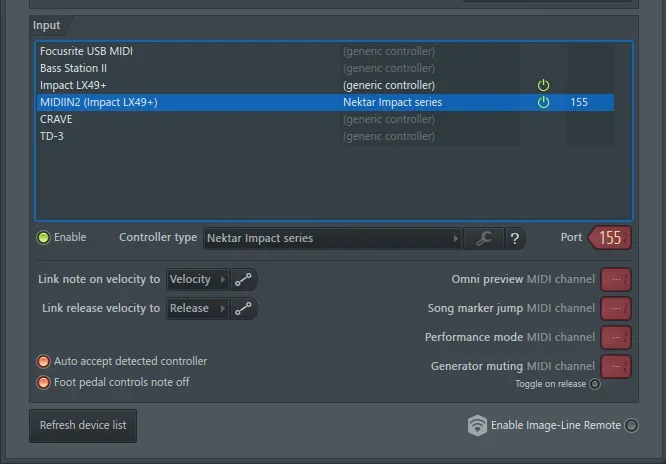Turn on Enable Image-Line Remote
Image resolution: width=666 pixels, height=464 pixels.
coord(631,426)
